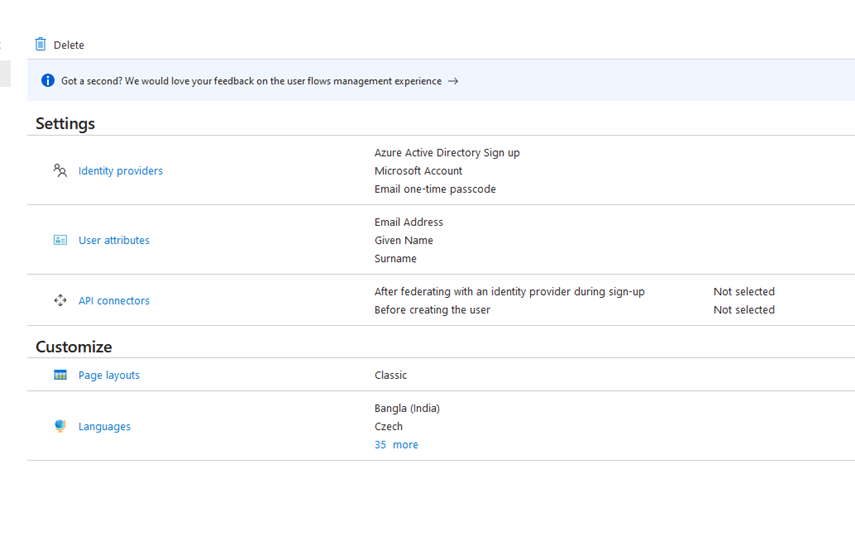
Task: Select 'Czech' language text
Action: point(388,426)
